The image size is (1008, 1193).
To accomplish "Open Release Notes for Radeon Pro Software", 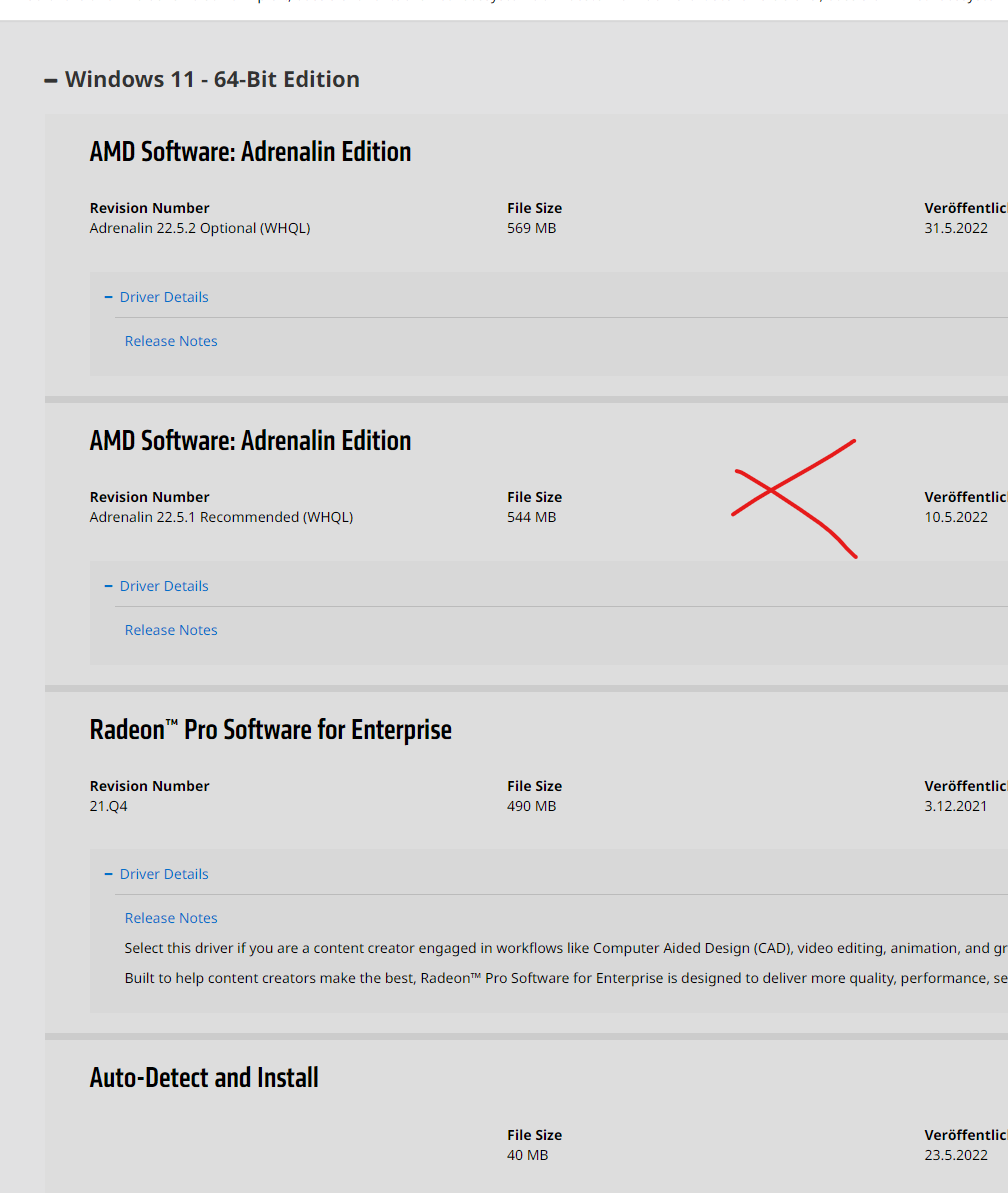I will tap(171, 918).
